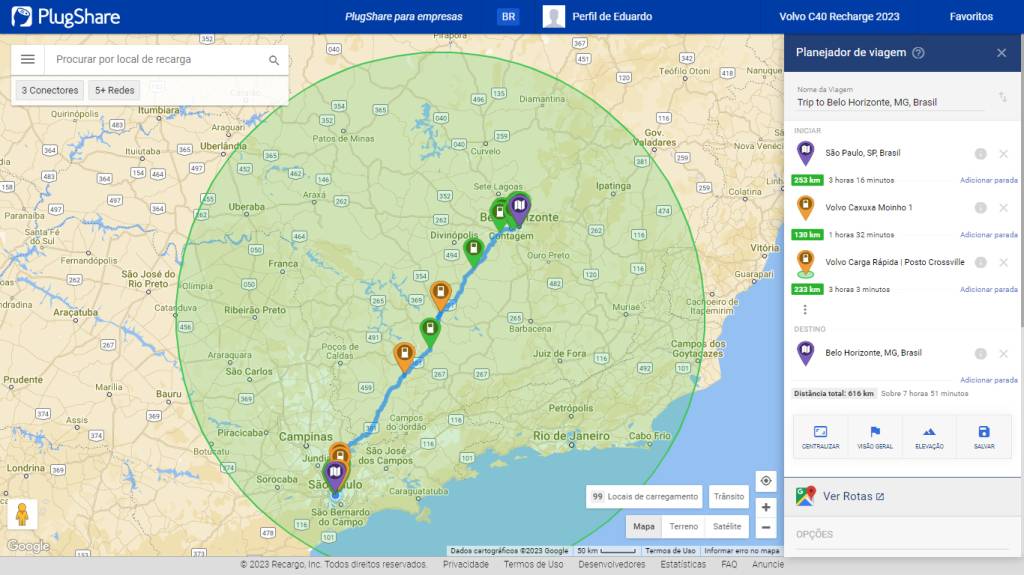Open Favoritos
Viewport: 1024px width, 575px height.
click(971, 16)
